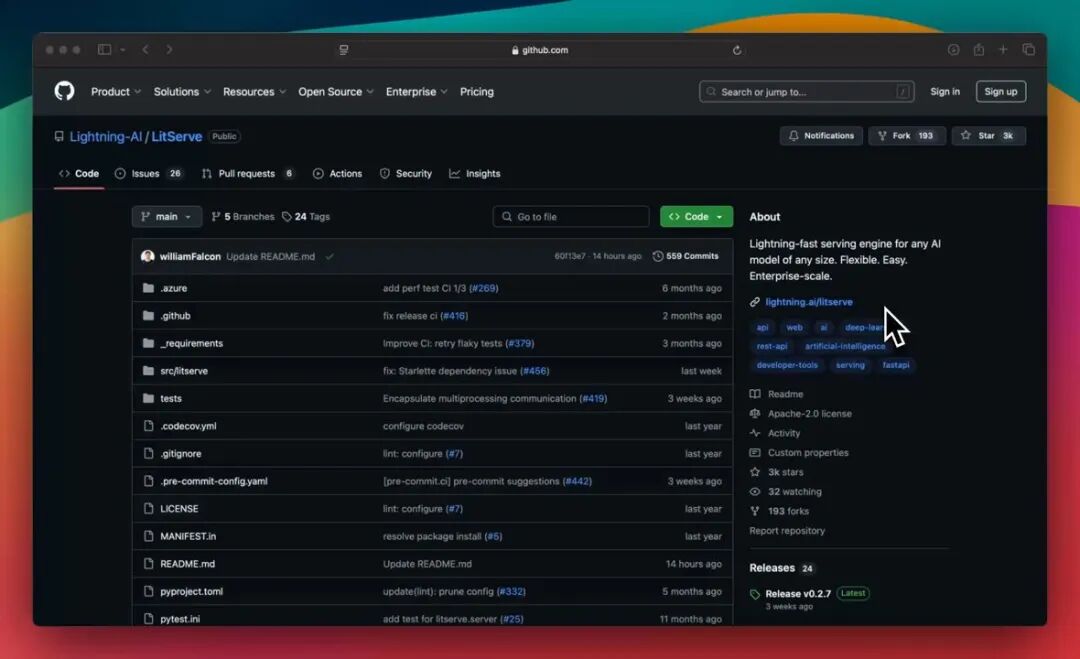The height and width of the screenshot is (659, 1080).
Task: Click the Sign in link
Action: coord(944,92)
